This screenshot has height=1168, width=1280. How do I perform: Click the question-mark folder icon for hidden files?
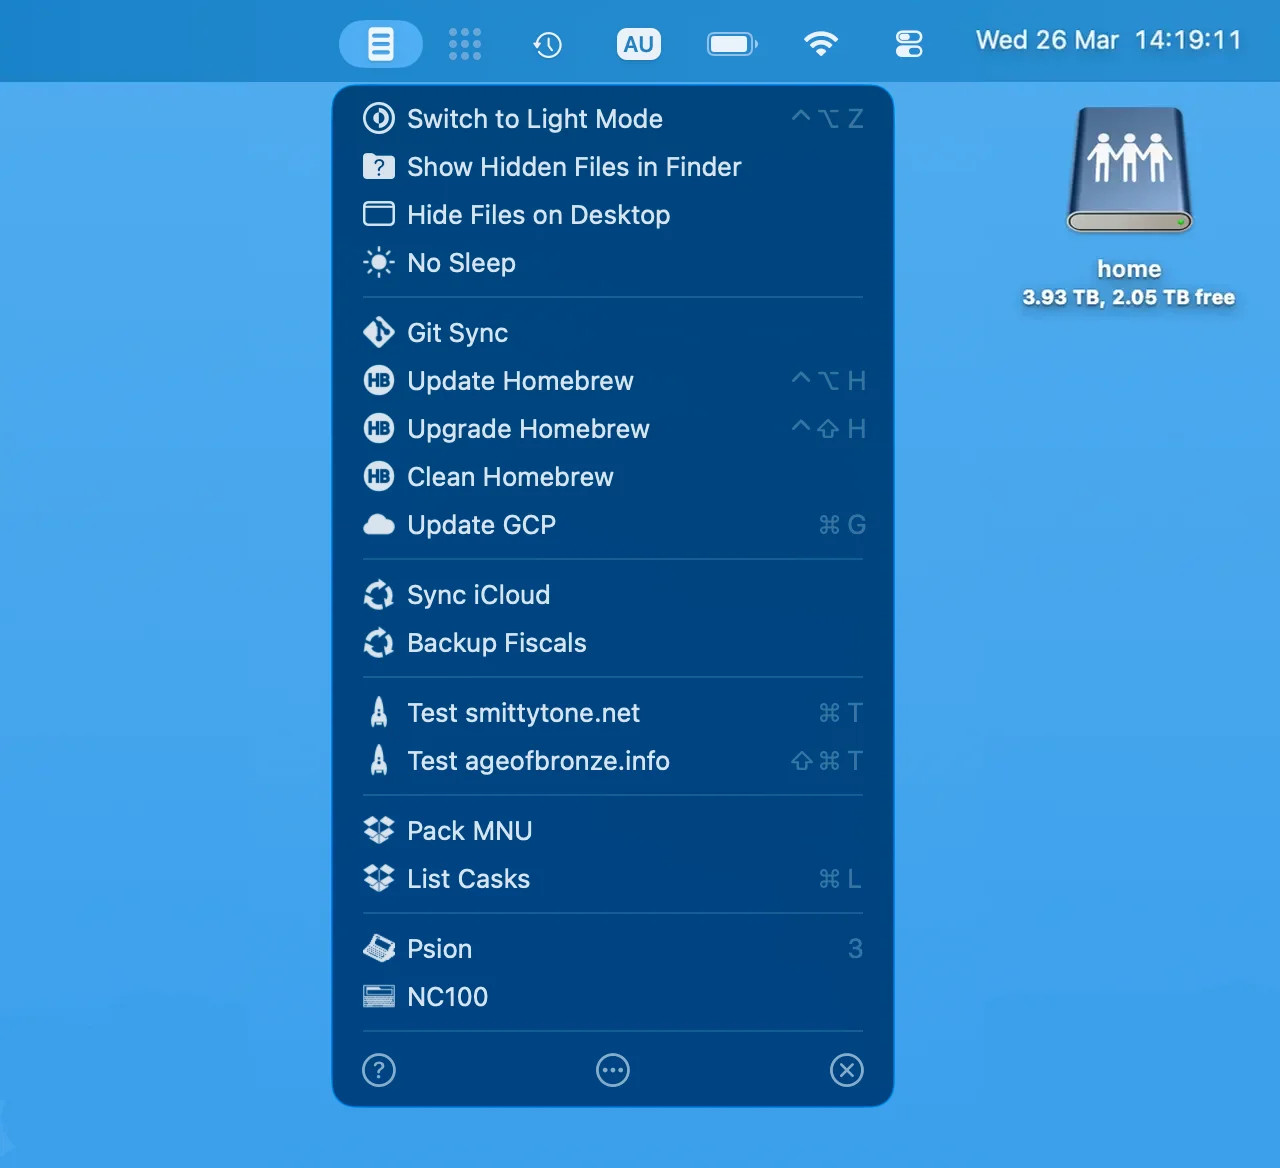click(379, 167)
